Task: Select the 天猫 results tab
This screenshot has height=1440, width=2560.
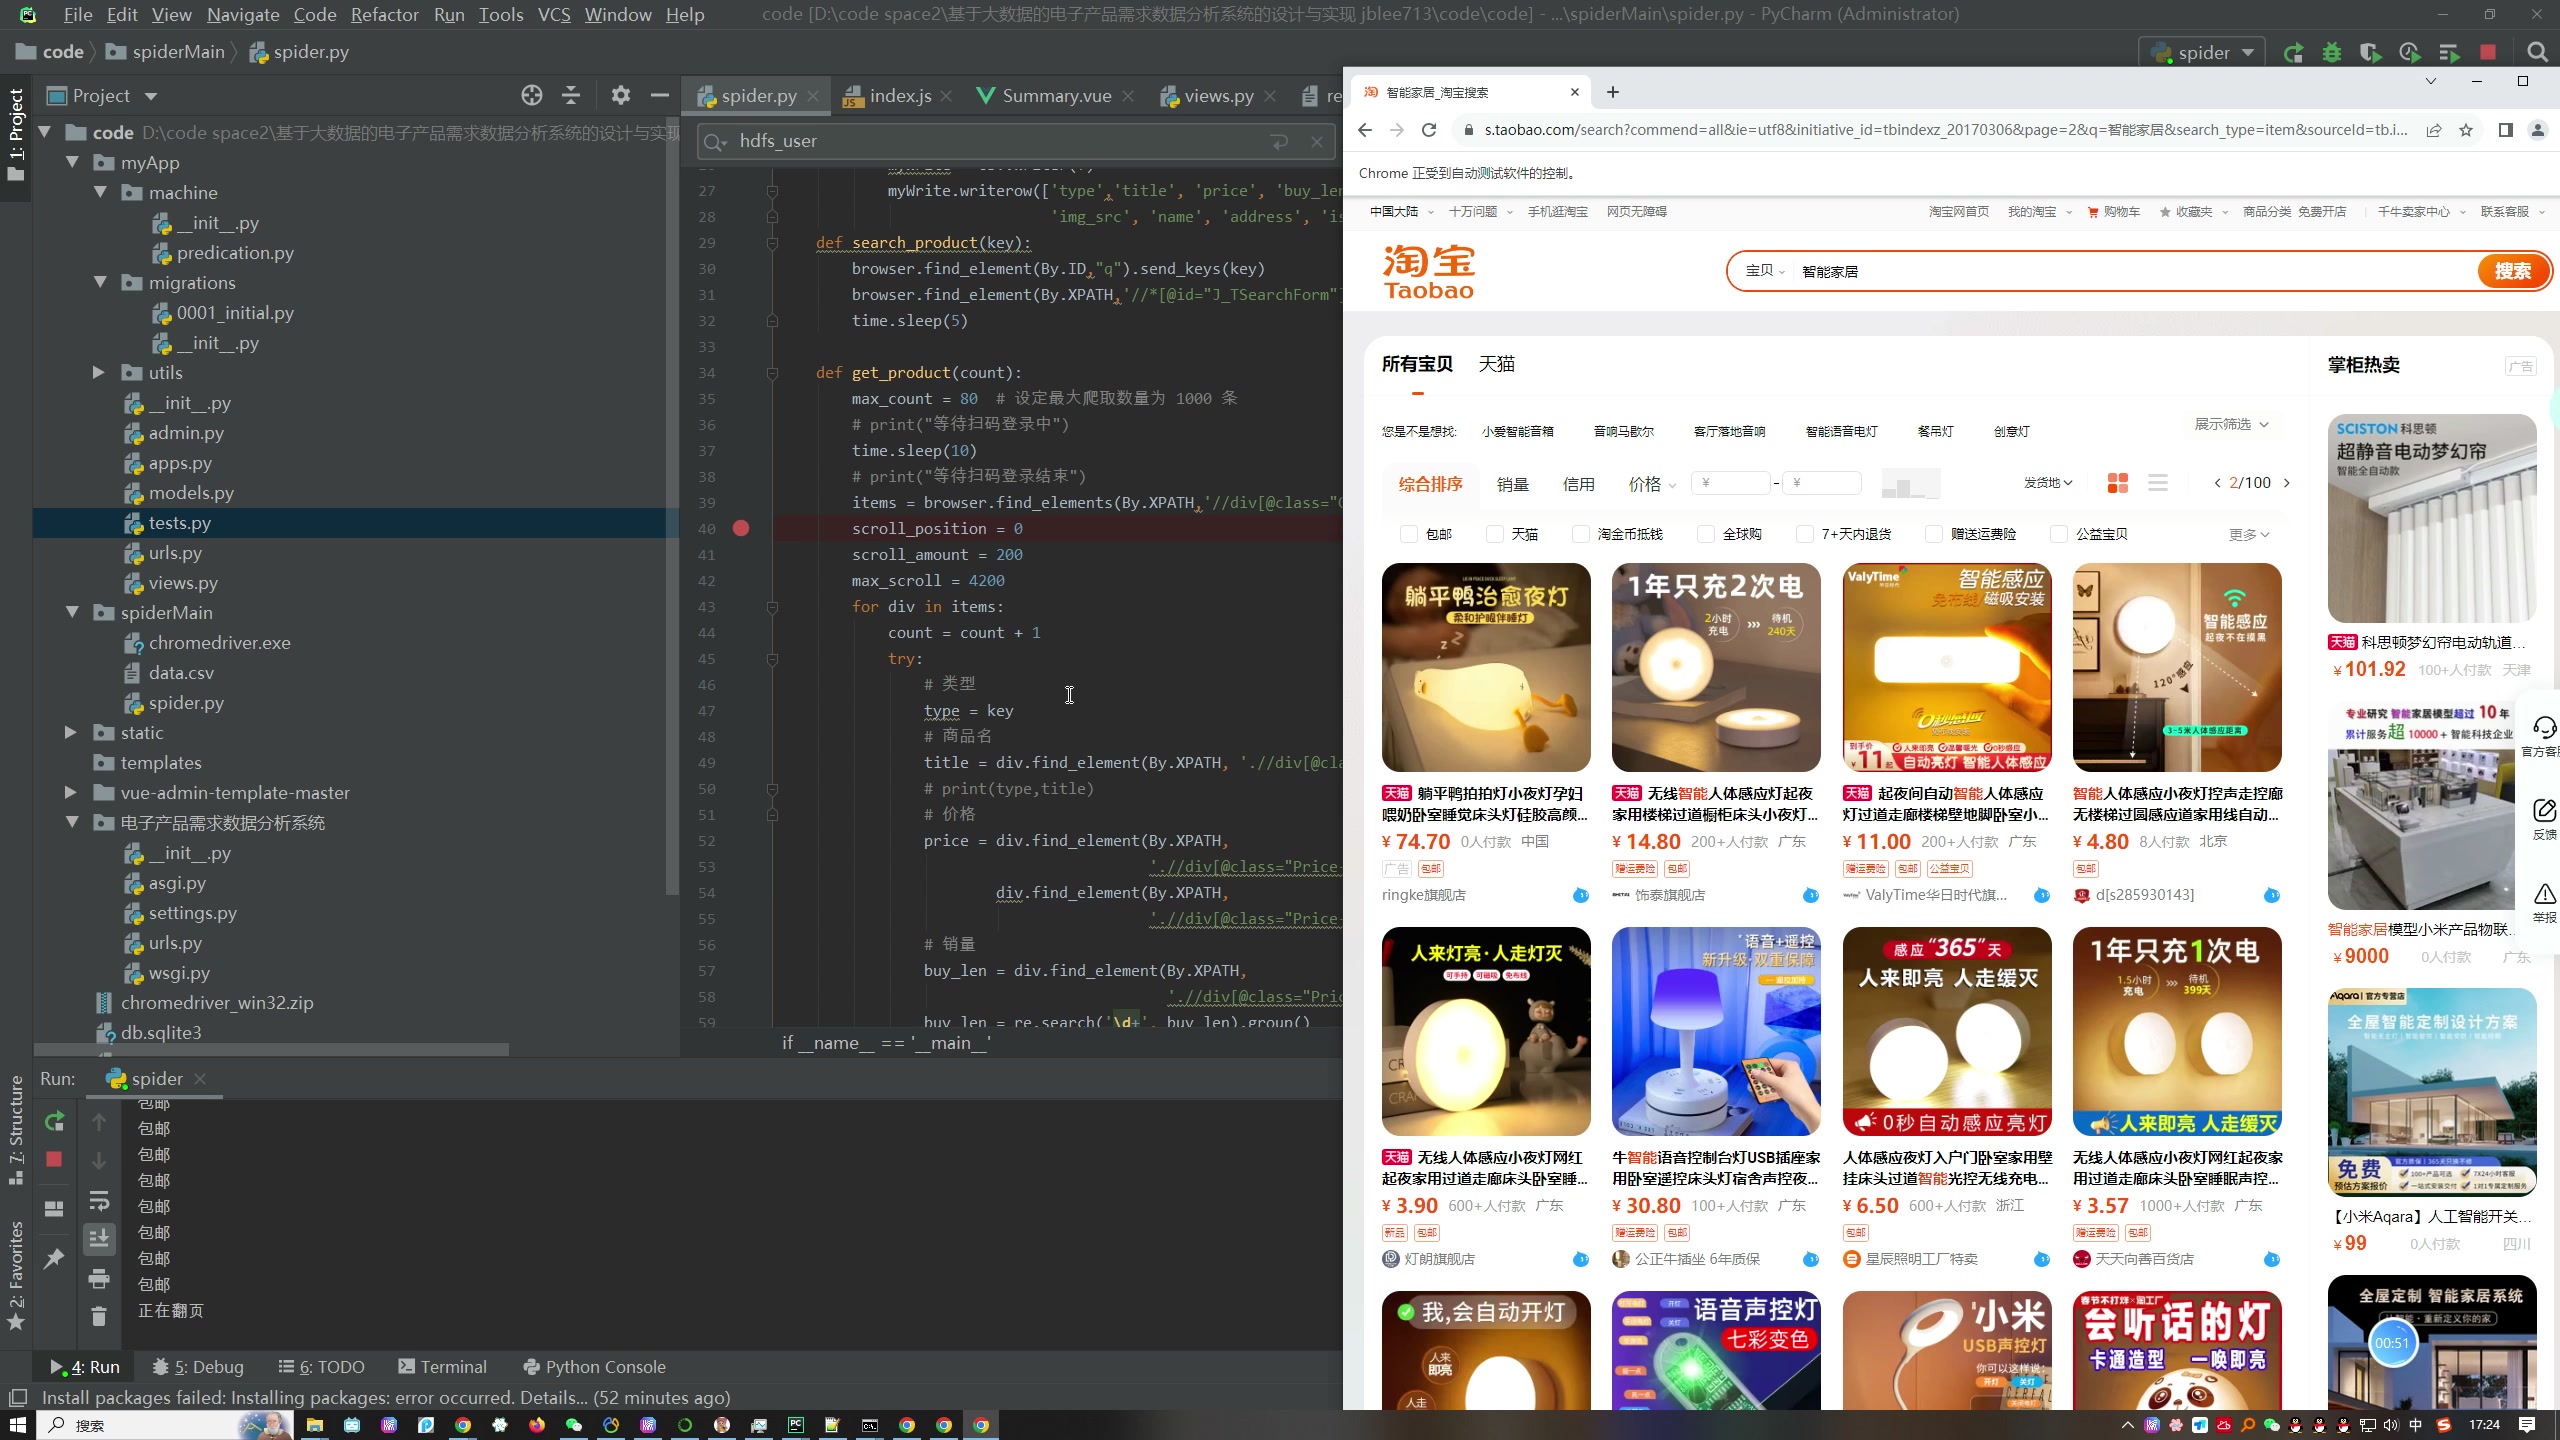Action: point(1497,364)
